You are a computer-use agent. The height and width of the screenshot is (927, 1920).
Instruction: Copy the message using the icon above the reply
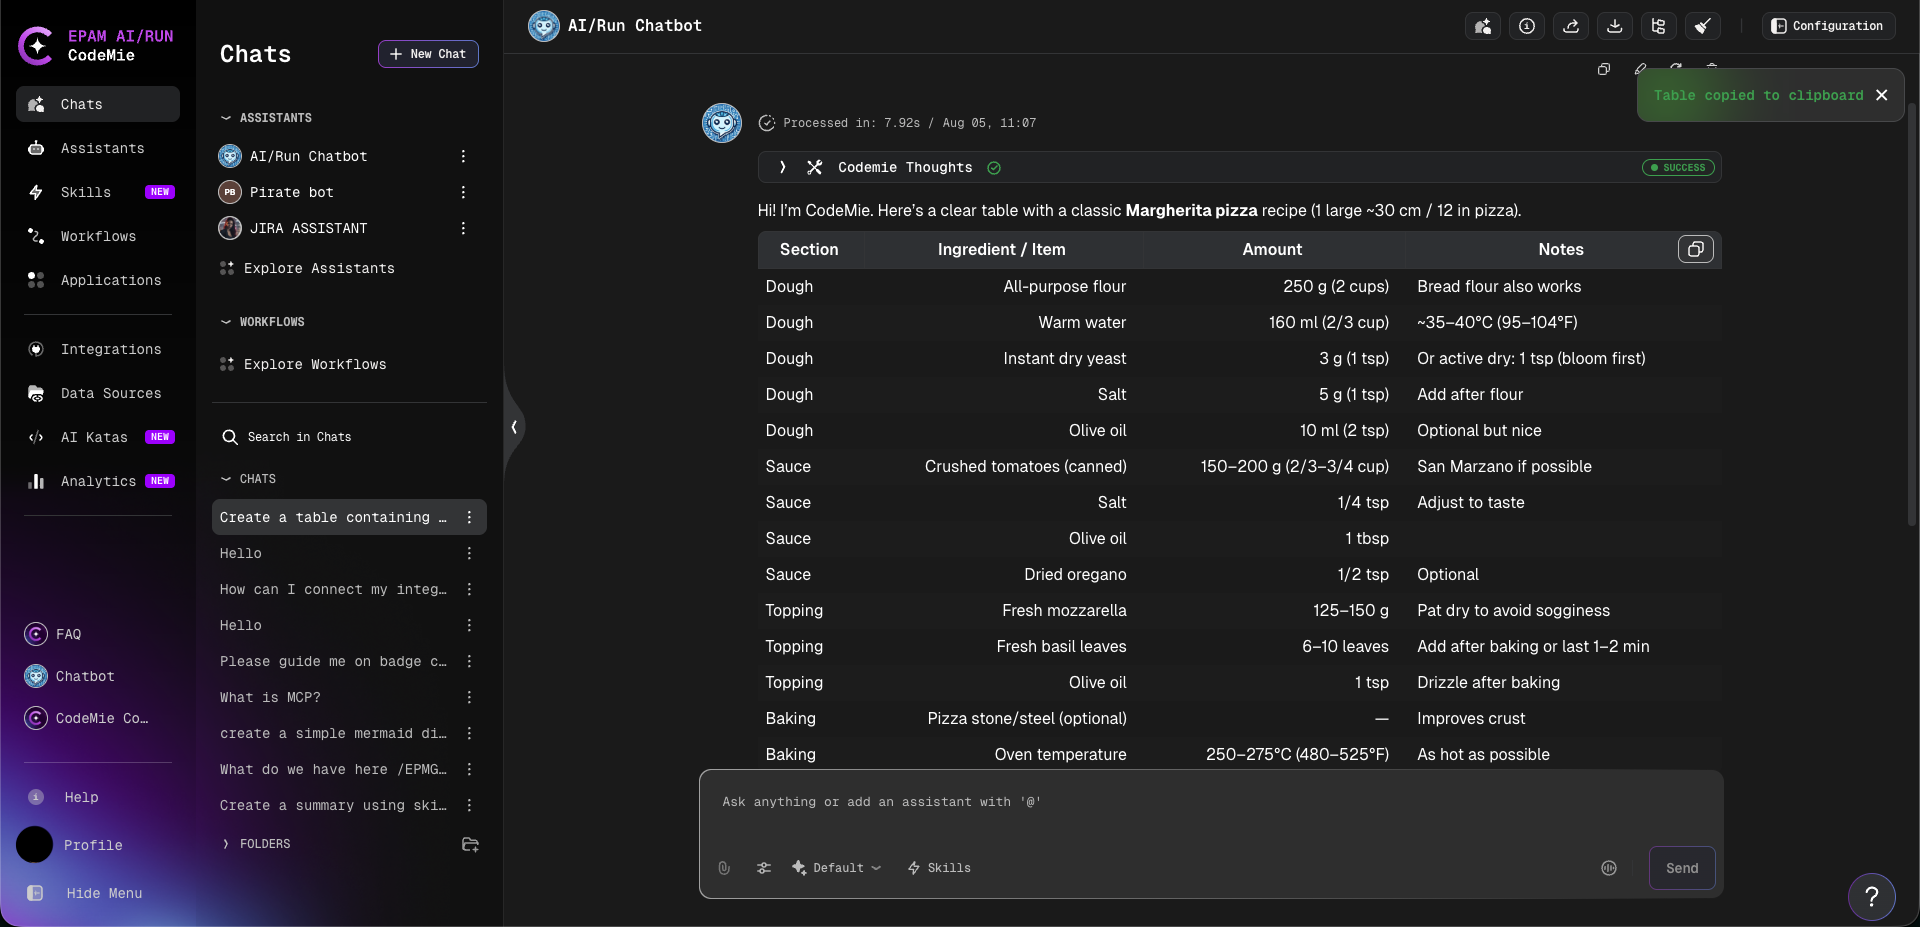(1604, 69)
